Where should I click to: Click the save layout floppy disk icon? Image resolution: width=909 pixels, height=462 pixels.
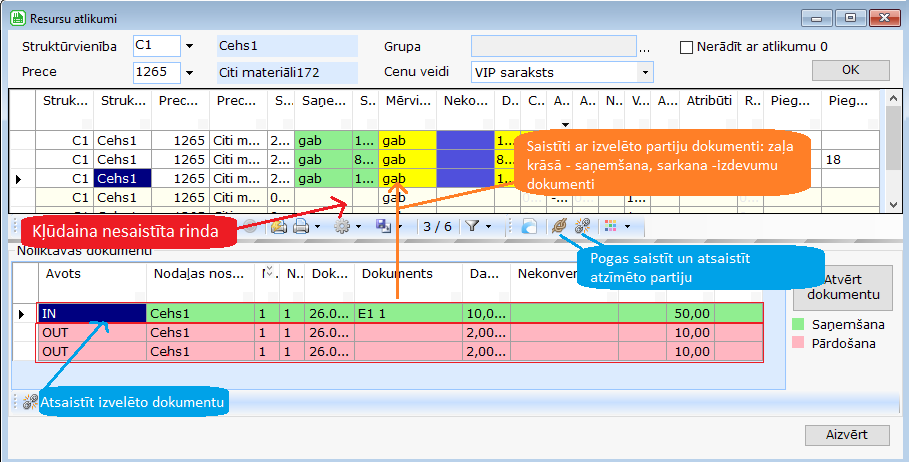tap(383, 227)
